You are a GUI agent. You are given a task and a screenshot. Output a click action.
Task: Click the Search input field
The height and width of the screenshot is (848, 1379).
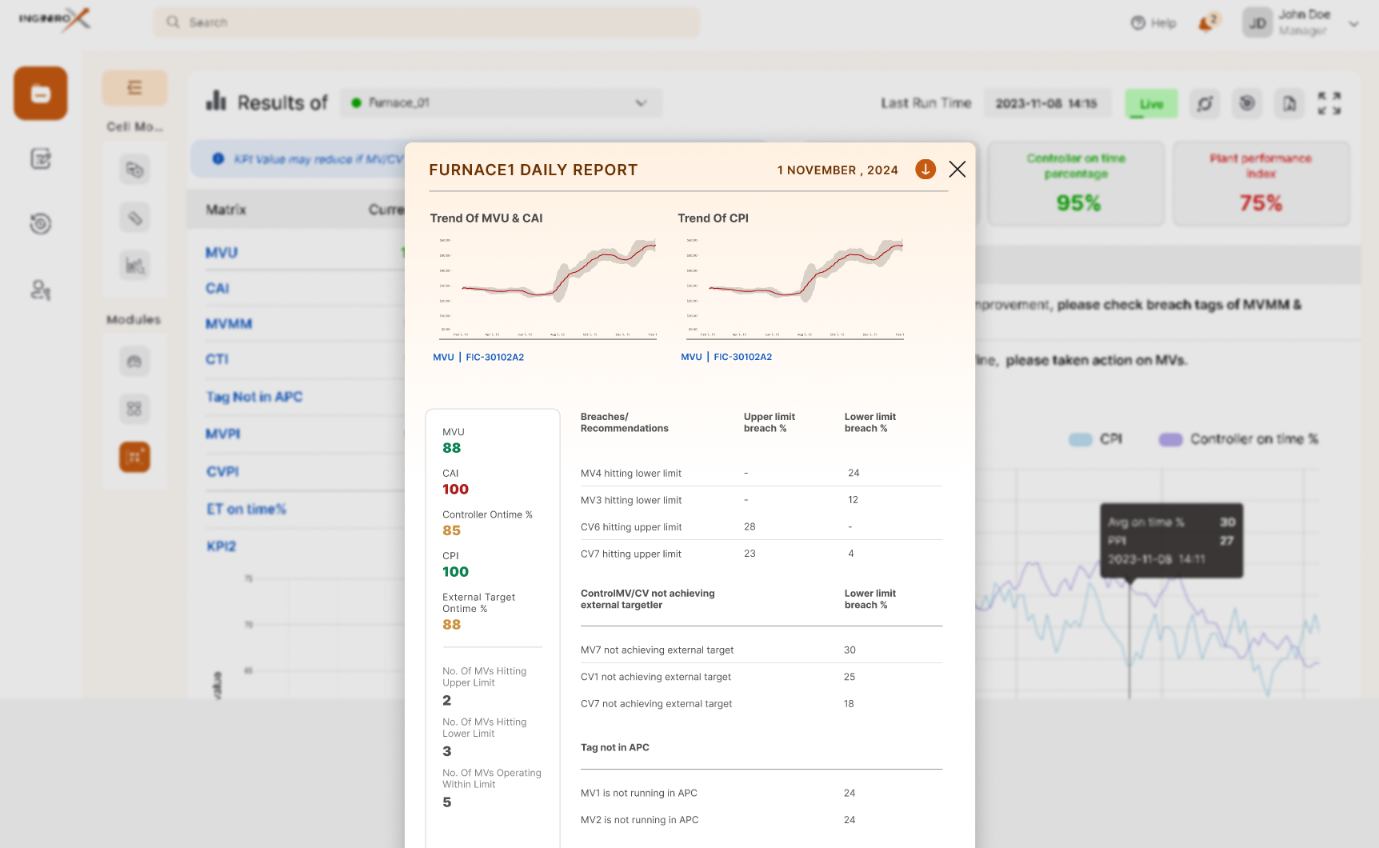(426, 22)
